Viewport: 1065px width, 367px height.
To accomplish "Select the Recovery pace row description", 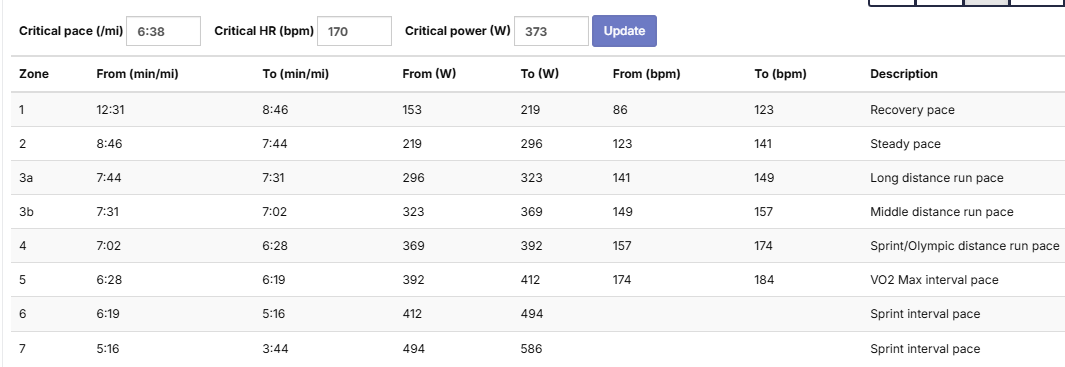I will pyautogui.click(x=912, y=109).
